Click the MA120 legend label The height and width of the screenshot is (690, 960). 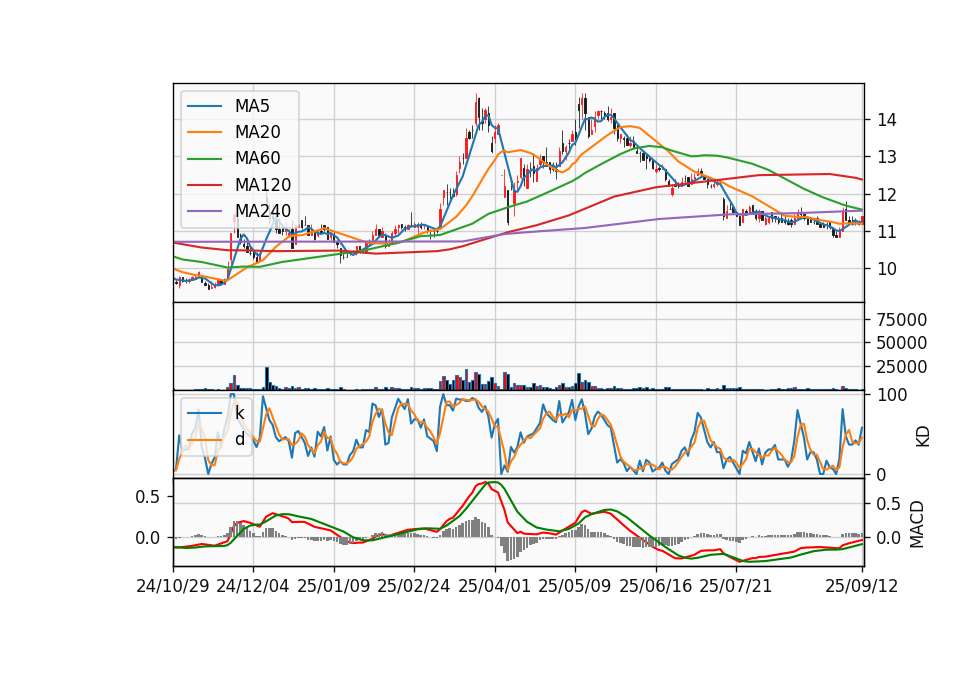263,185
